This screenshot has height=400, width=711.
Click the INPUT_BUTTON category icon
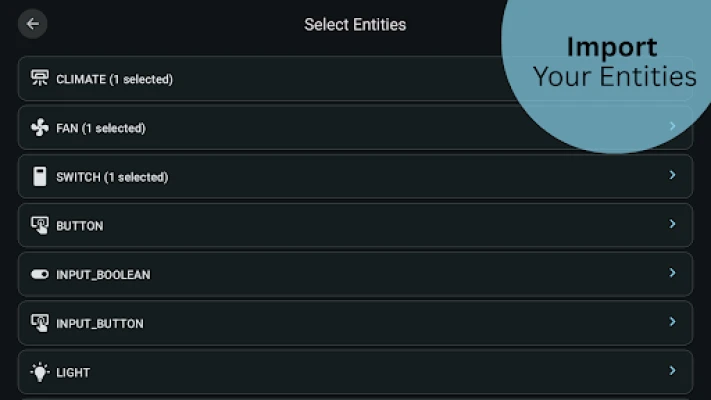point(40,323)
